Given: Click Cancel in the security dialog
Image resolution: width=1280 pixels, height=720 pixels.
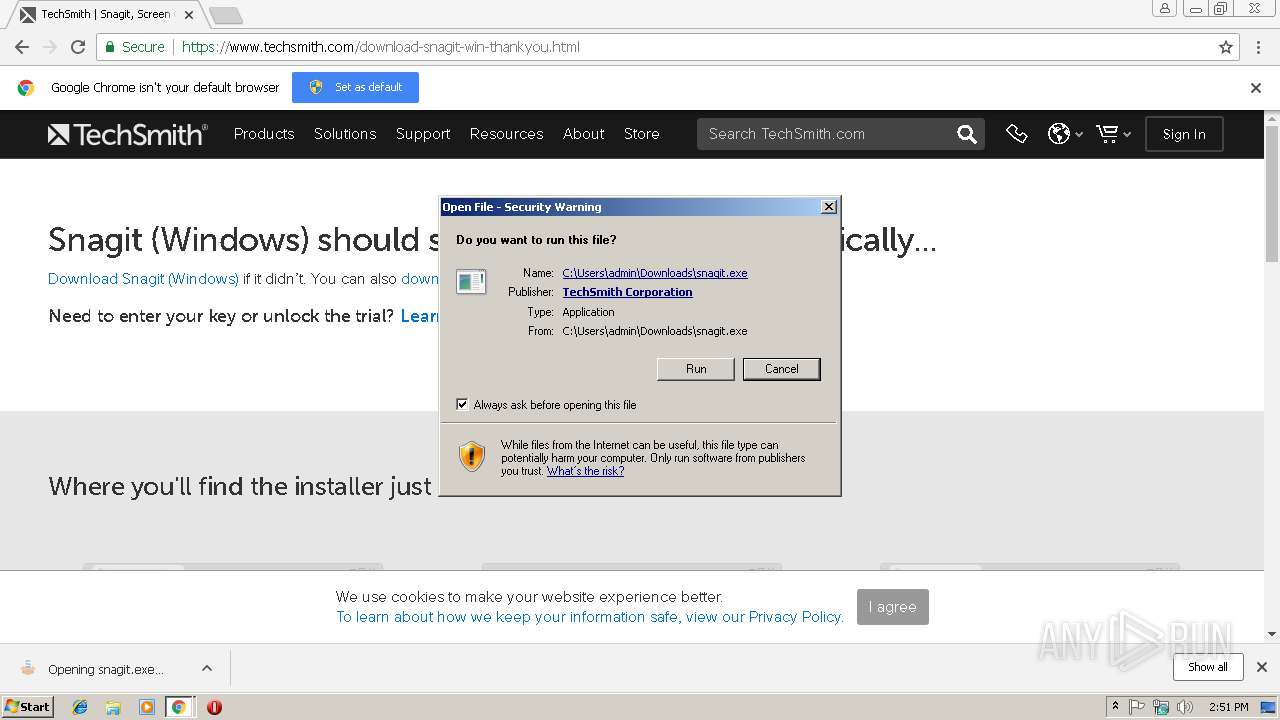Looking at the screenshot, I should click(782, 369).
